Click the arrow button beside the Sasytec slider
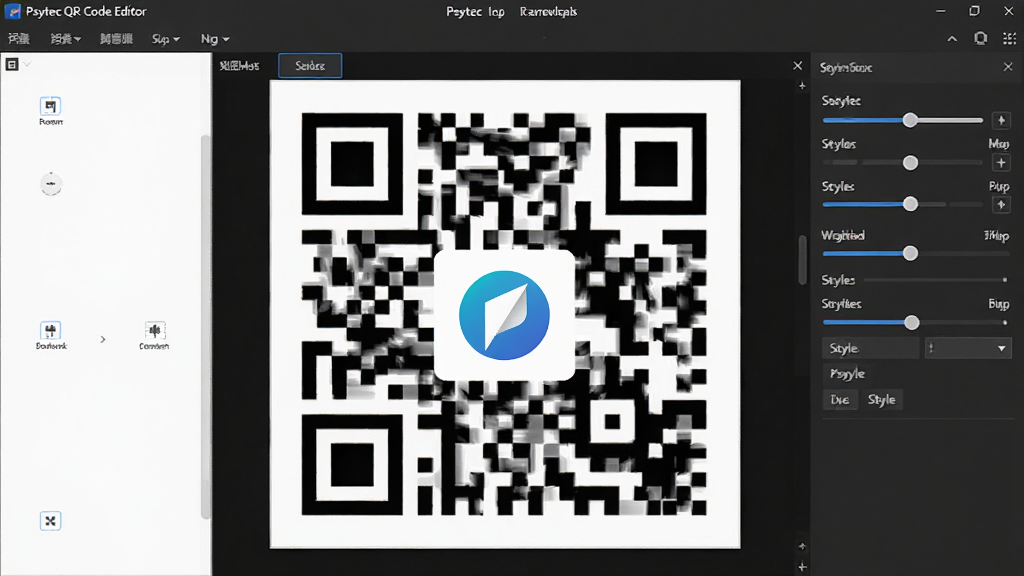 click(x=1000, y=120)
